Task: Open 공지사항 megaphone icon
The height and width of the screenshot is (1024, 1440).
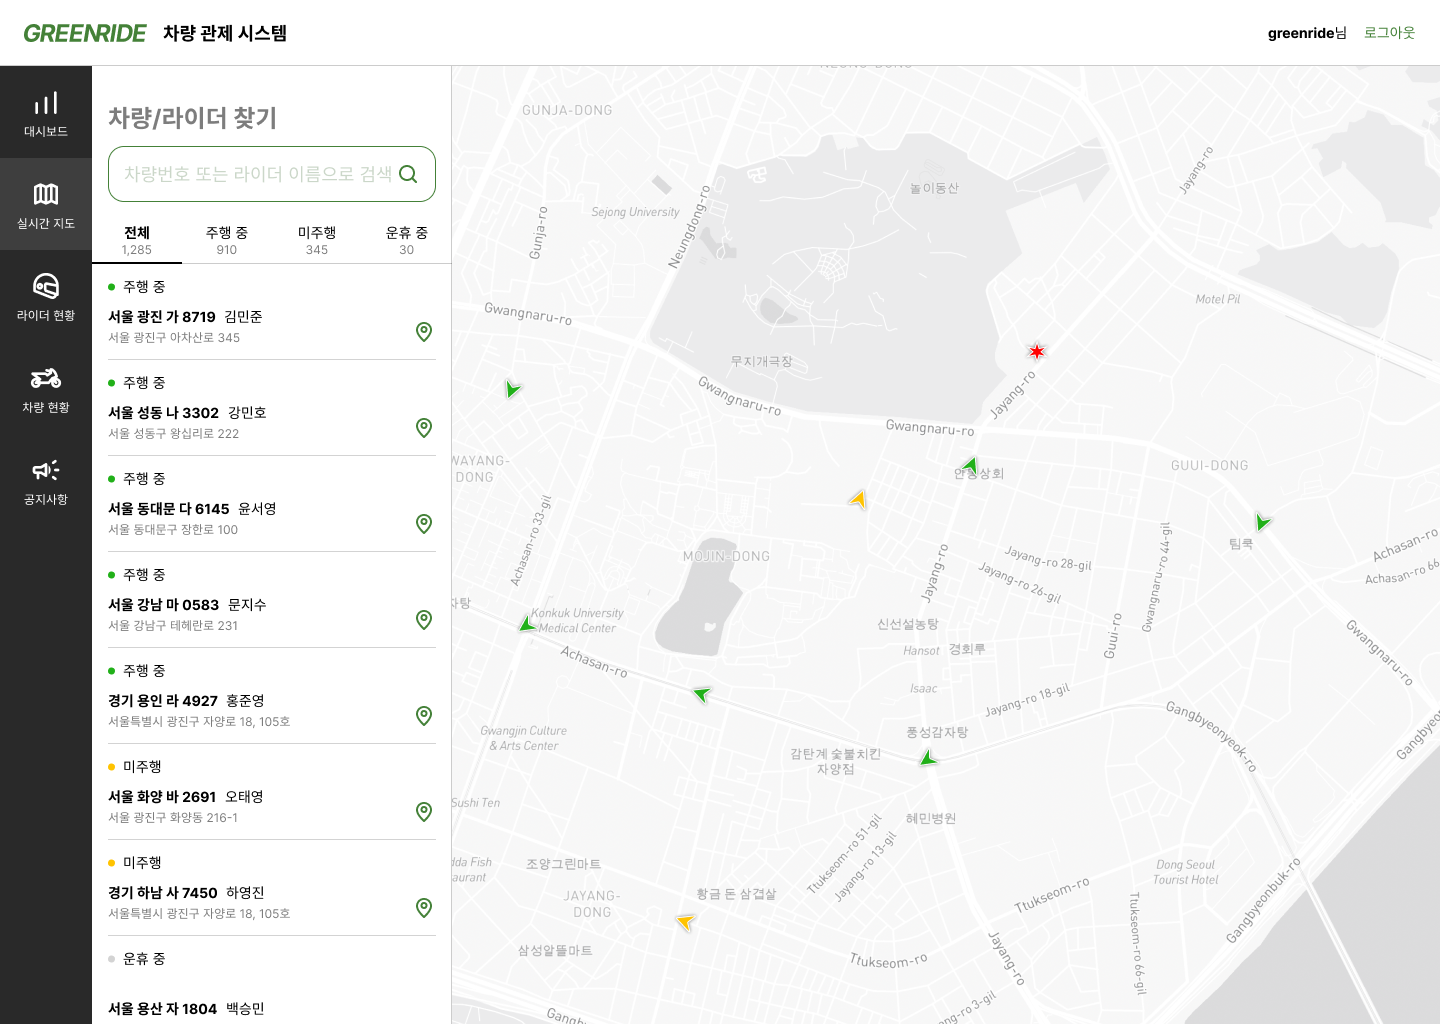Action: tap(46, 481)
